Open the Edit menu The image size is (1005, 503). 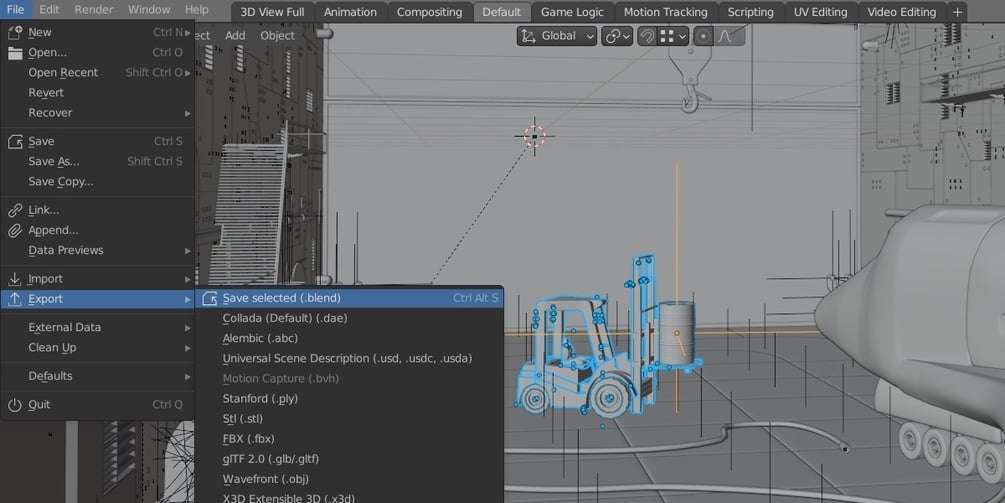click(49, 10)
